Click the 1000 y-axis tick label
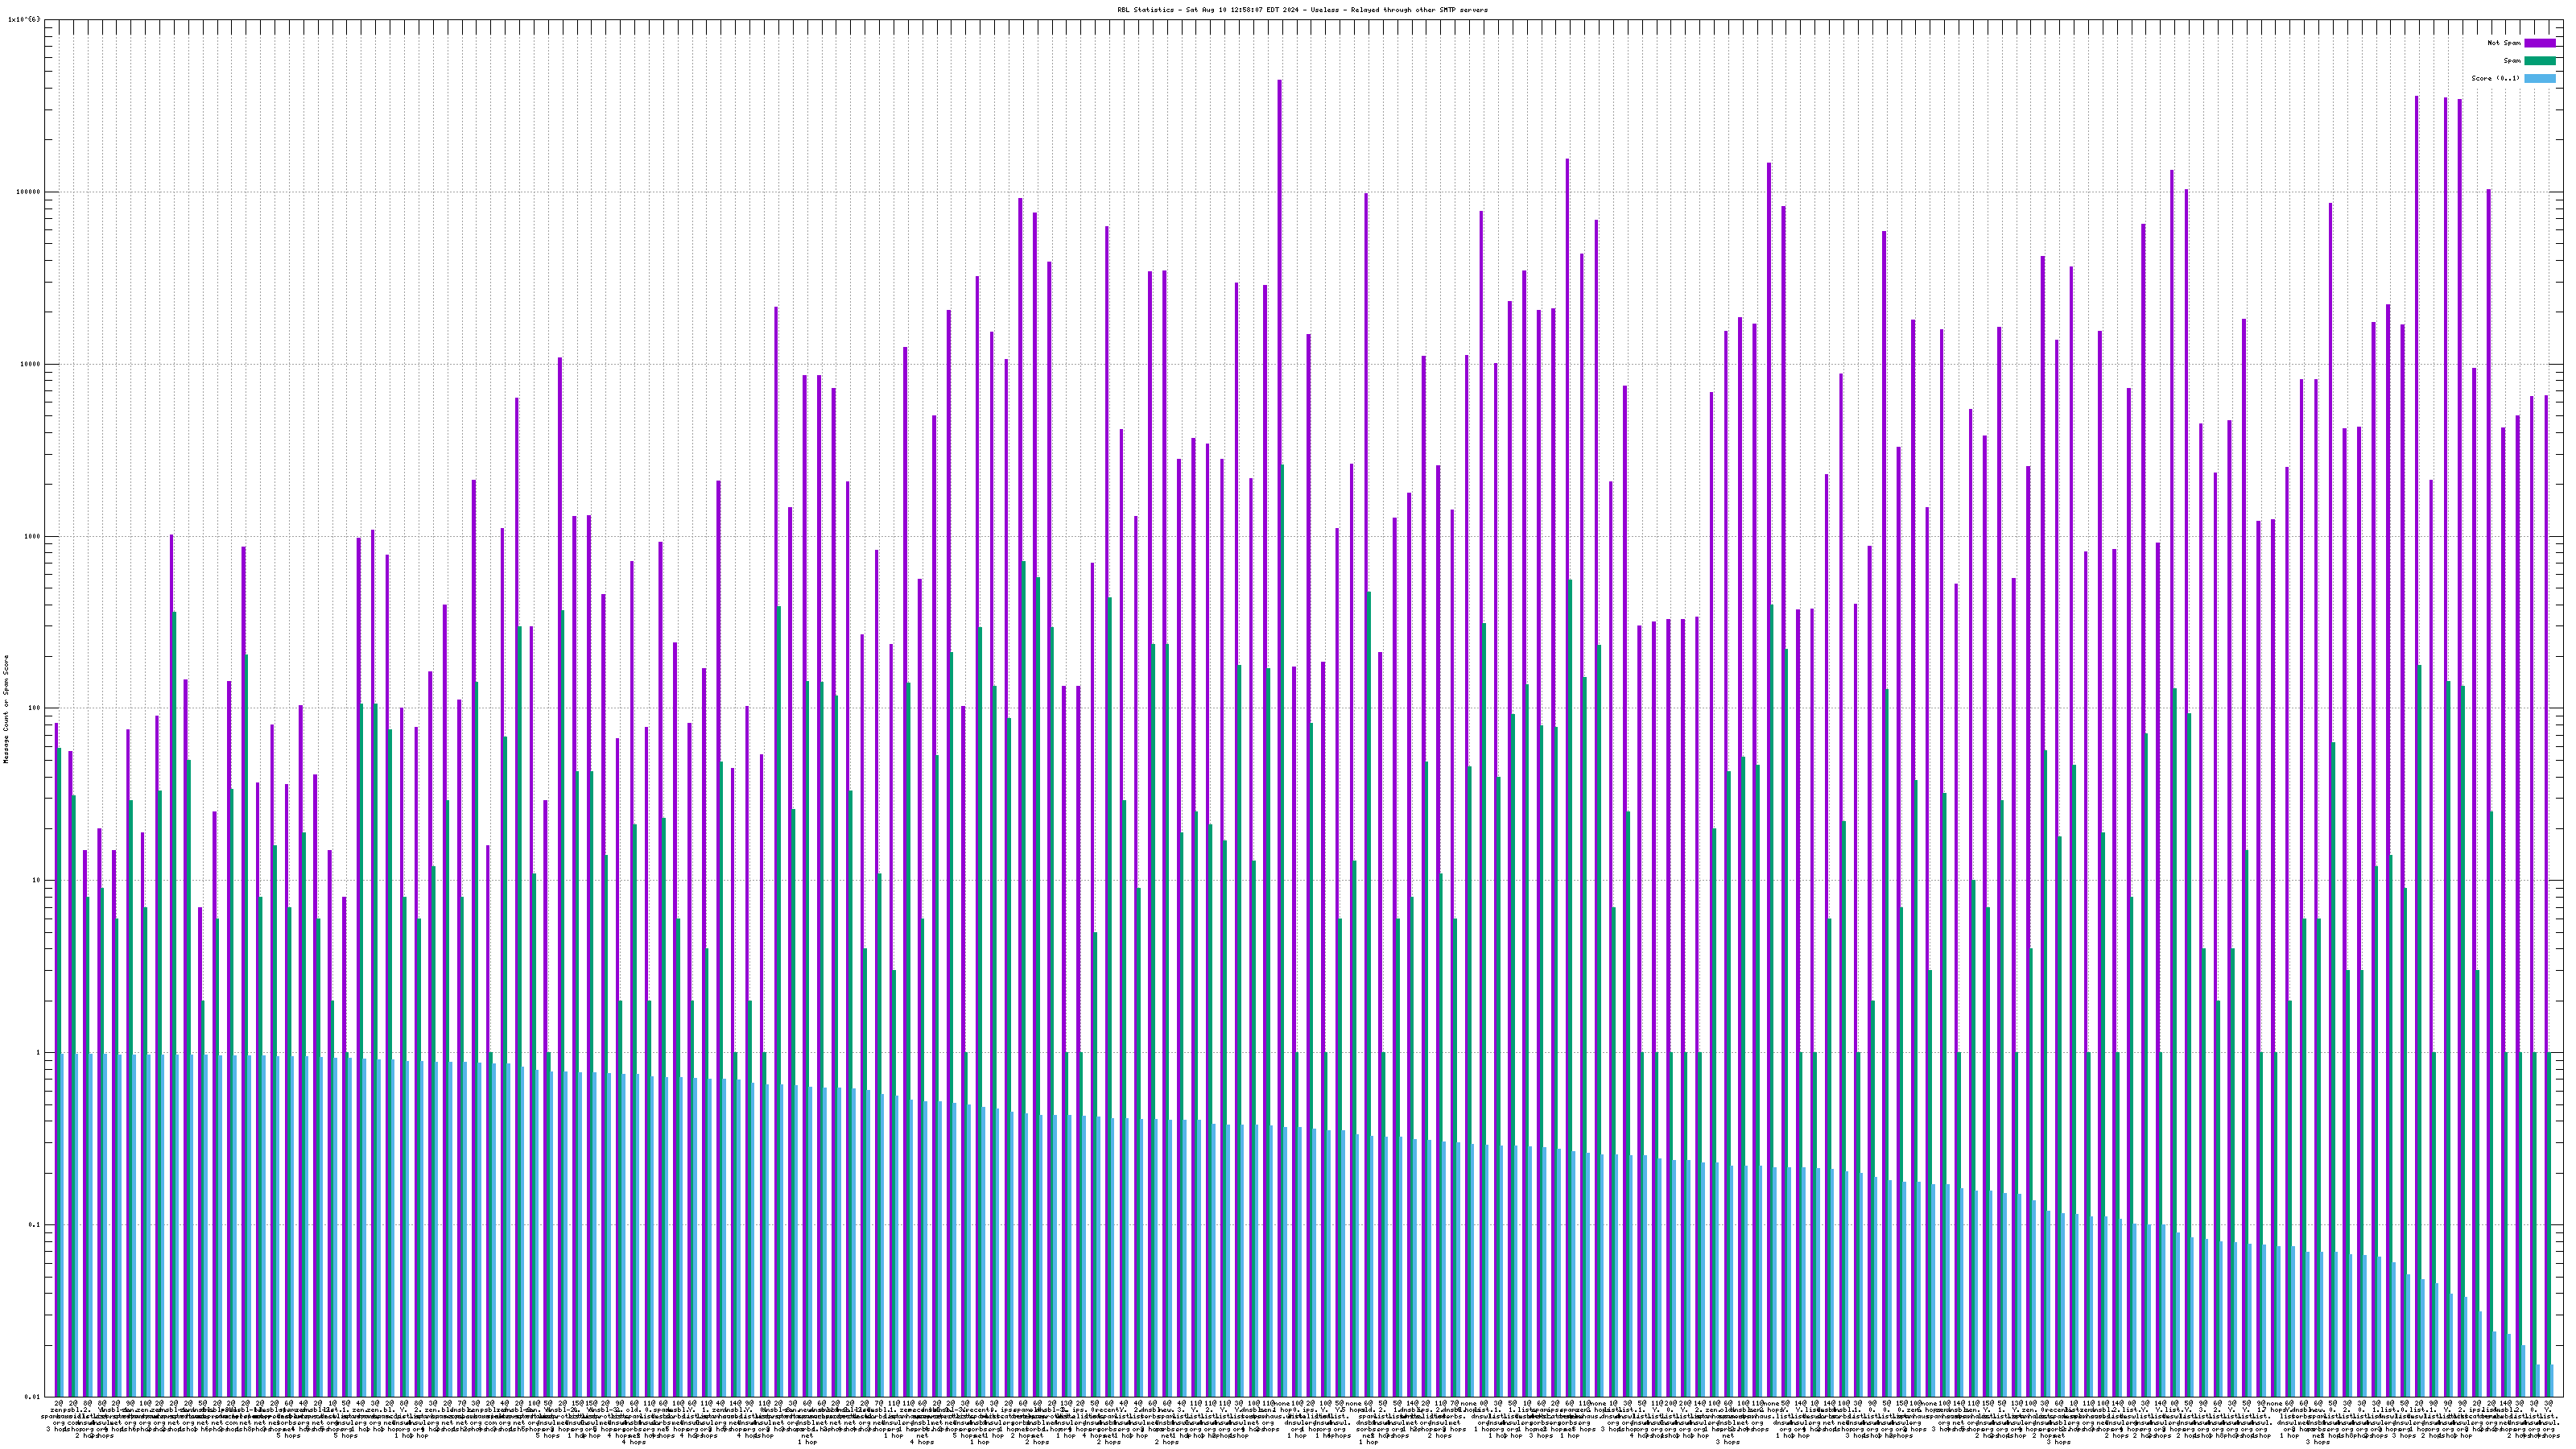The height and width of the screenshot is (1449, 2576). (34, 536)
